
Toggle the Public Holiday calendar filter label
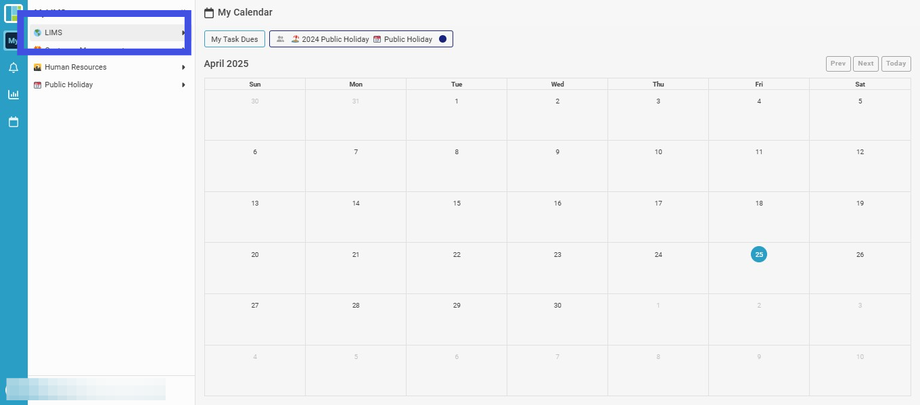point(408,39)
